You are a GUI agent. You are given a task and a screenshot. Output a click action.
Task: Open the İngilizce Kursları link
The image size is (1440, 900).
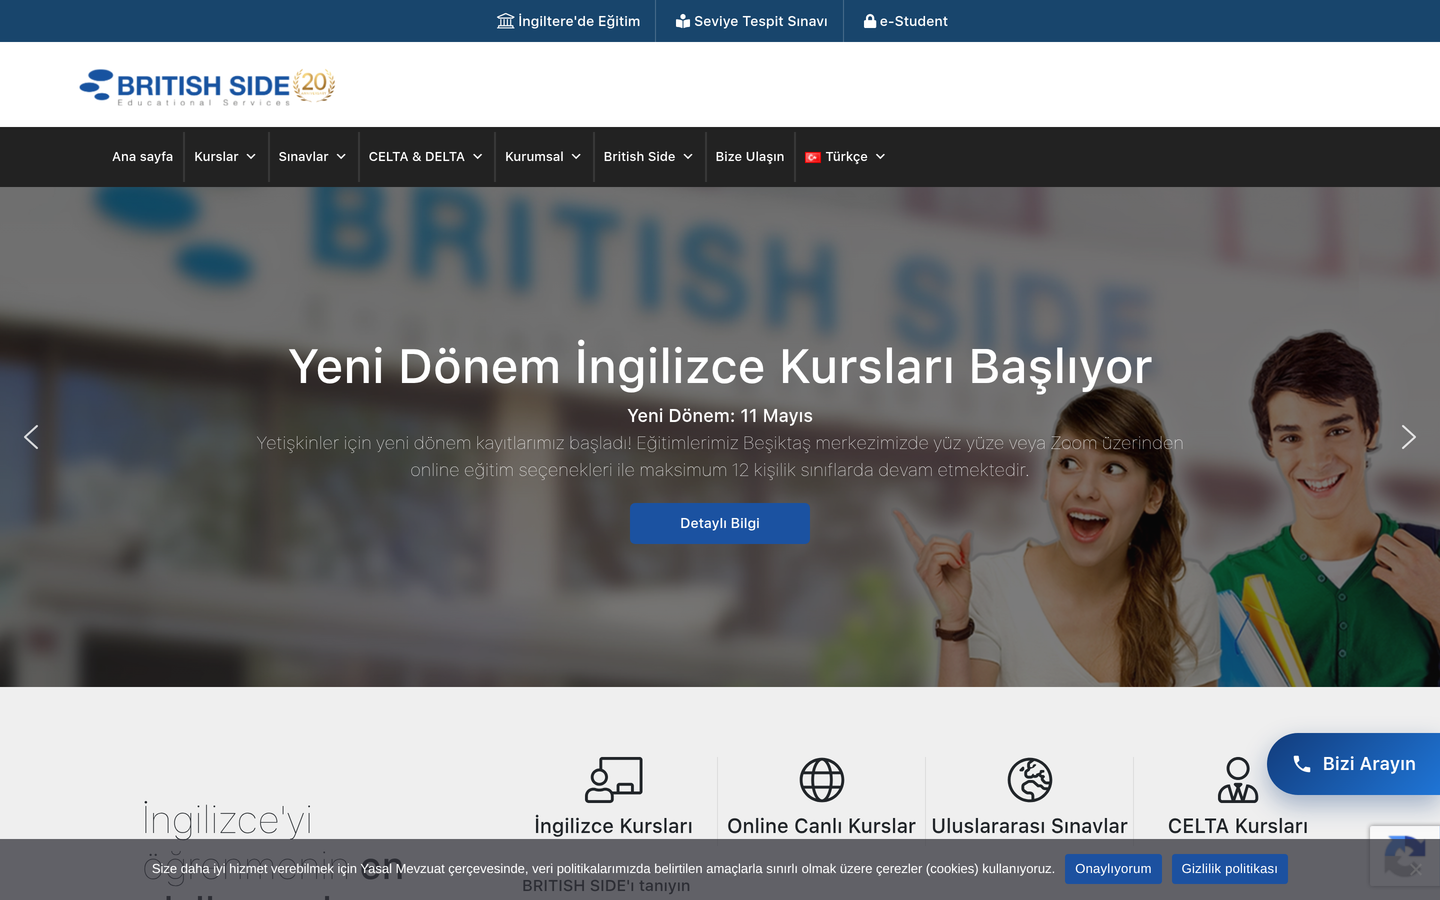pos(613,826)
